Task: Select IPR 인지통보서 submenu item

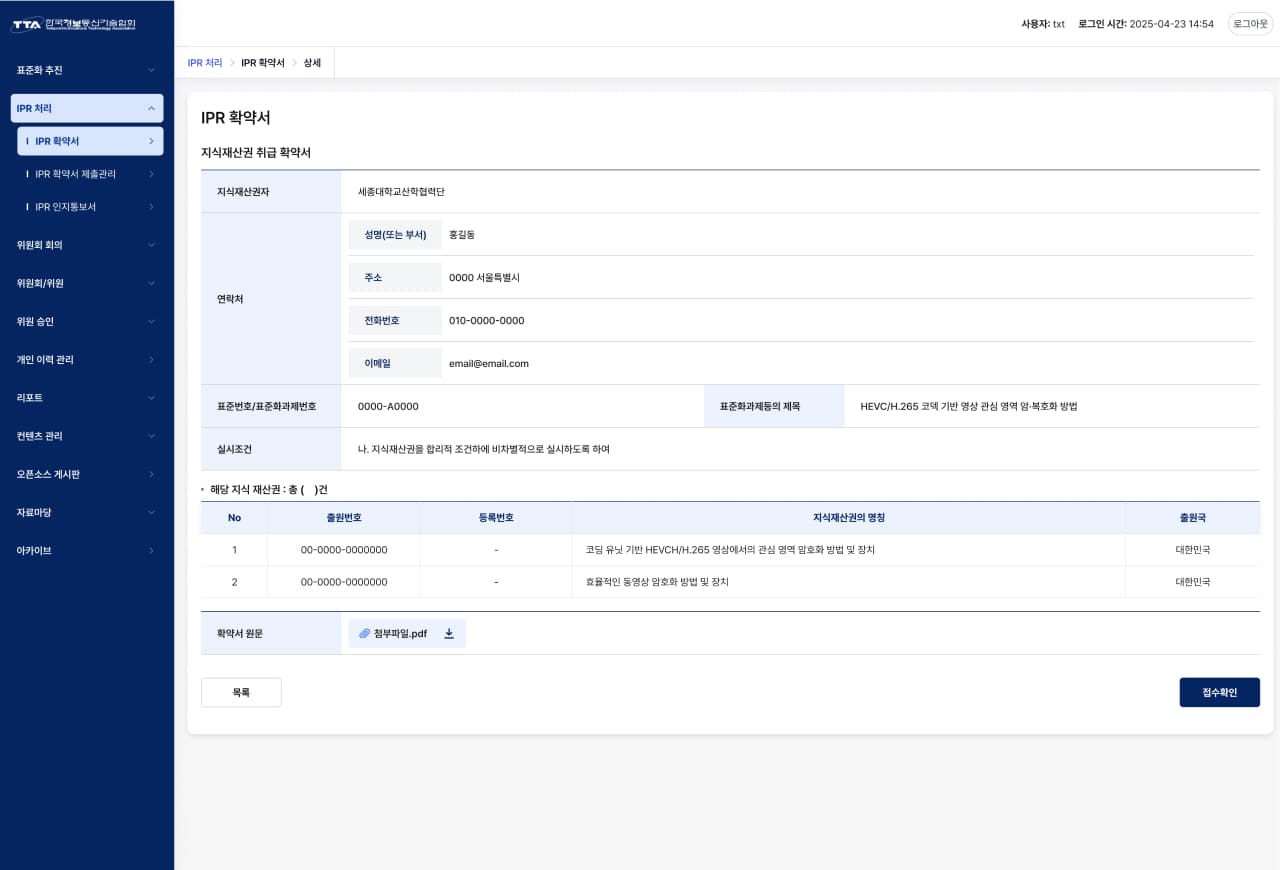Action: [89, 207]
